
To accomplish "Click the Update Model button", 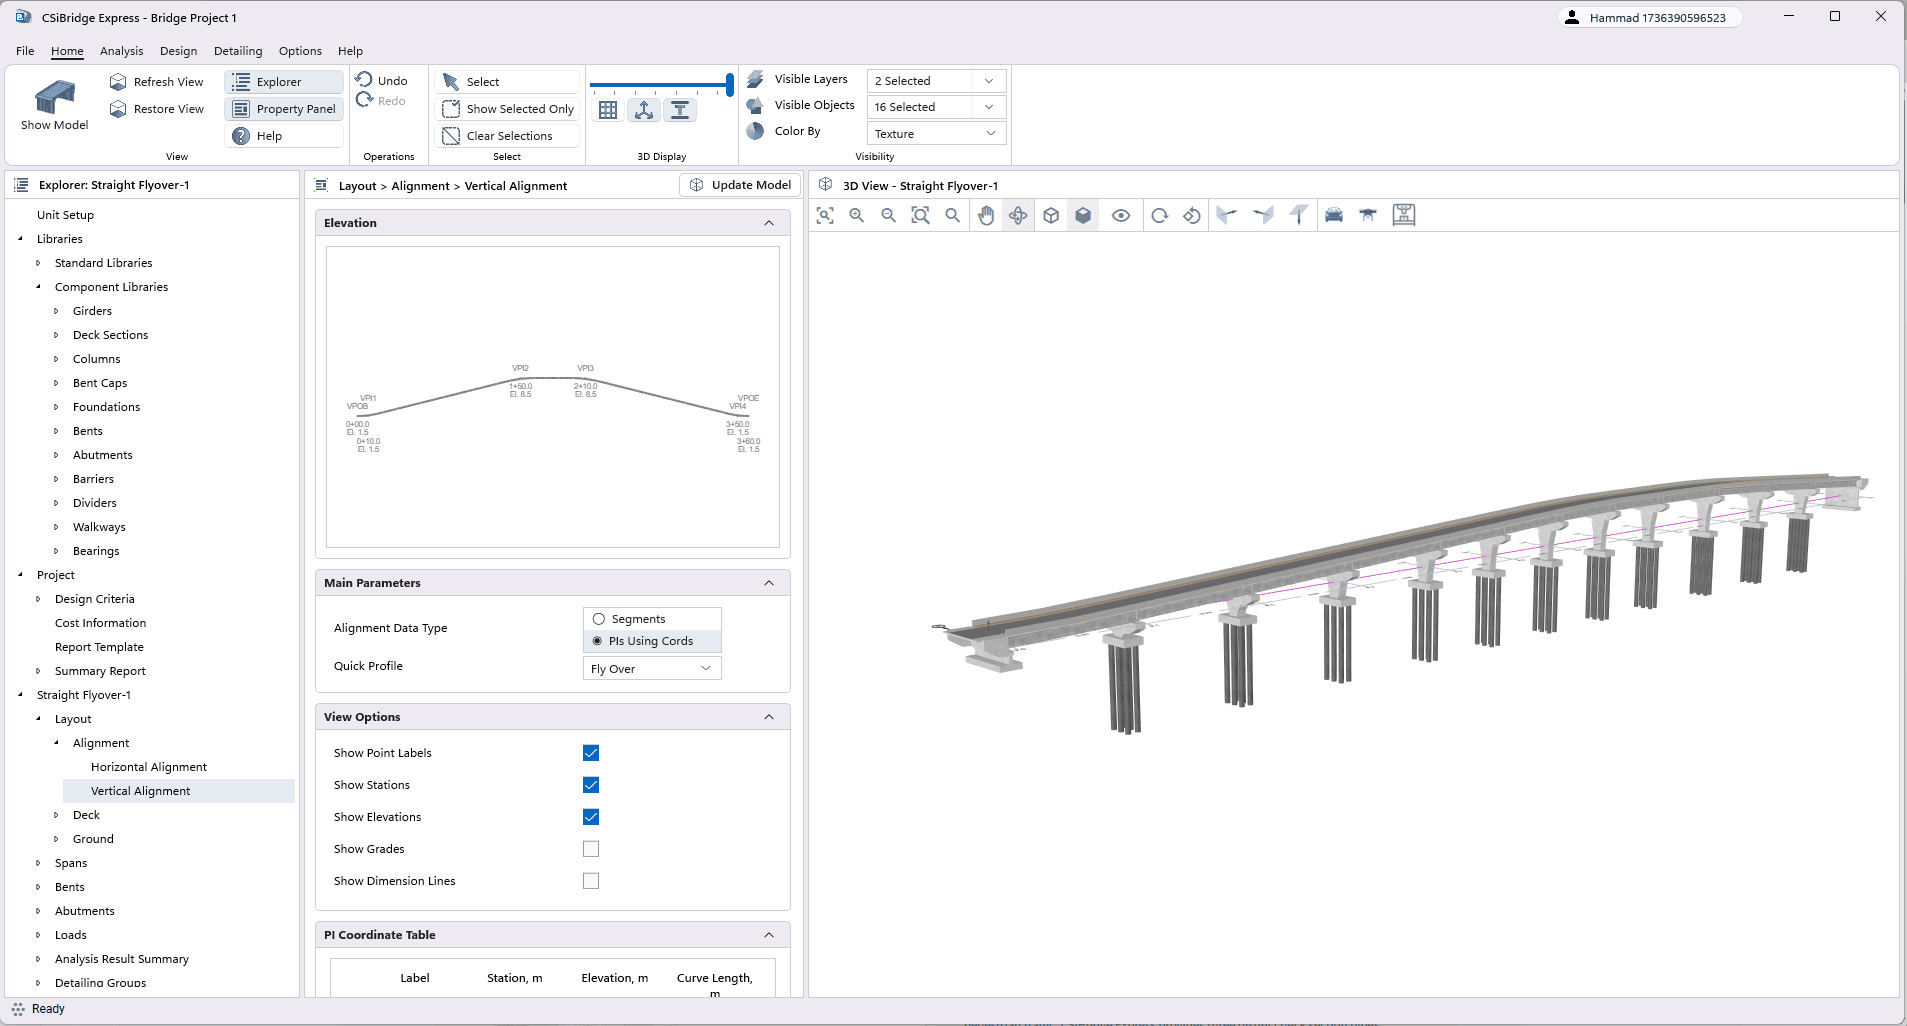I will click(740, 185).
